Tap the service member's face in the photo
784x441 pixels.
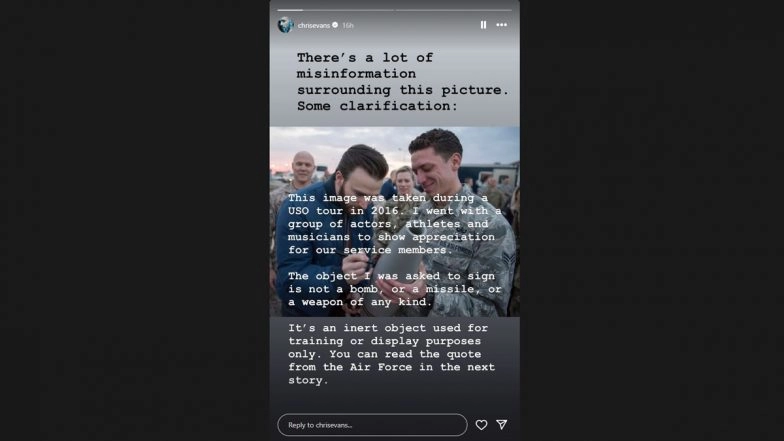point(436,163)
